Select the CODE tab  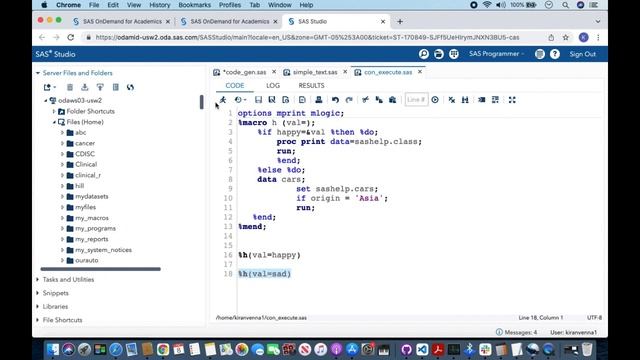click(x=235, y=85)
